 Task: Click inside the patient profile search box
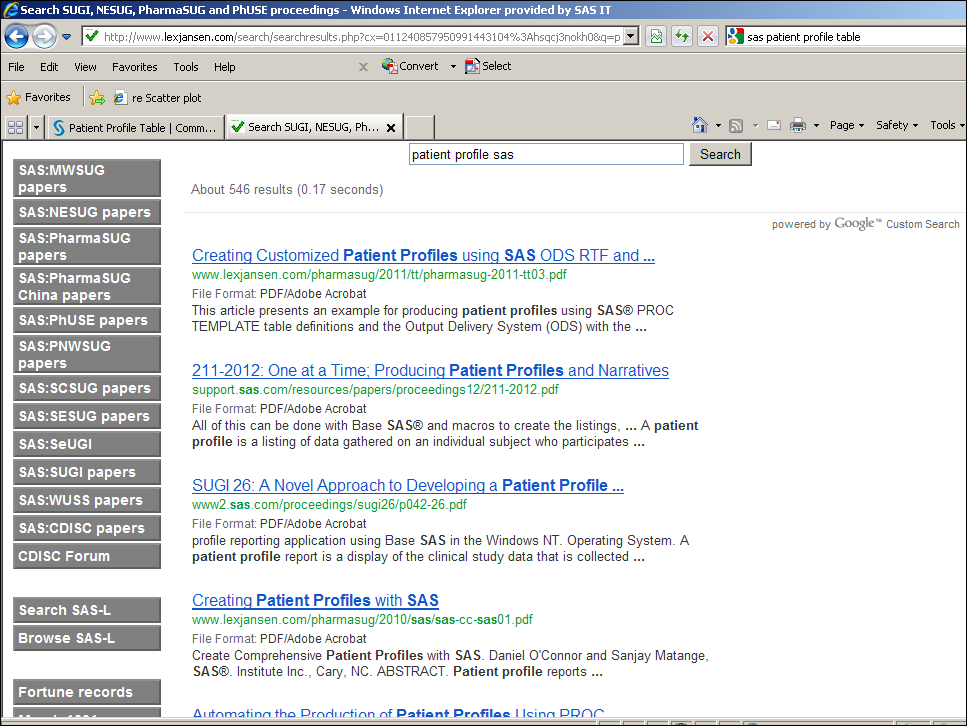[546, 154]
